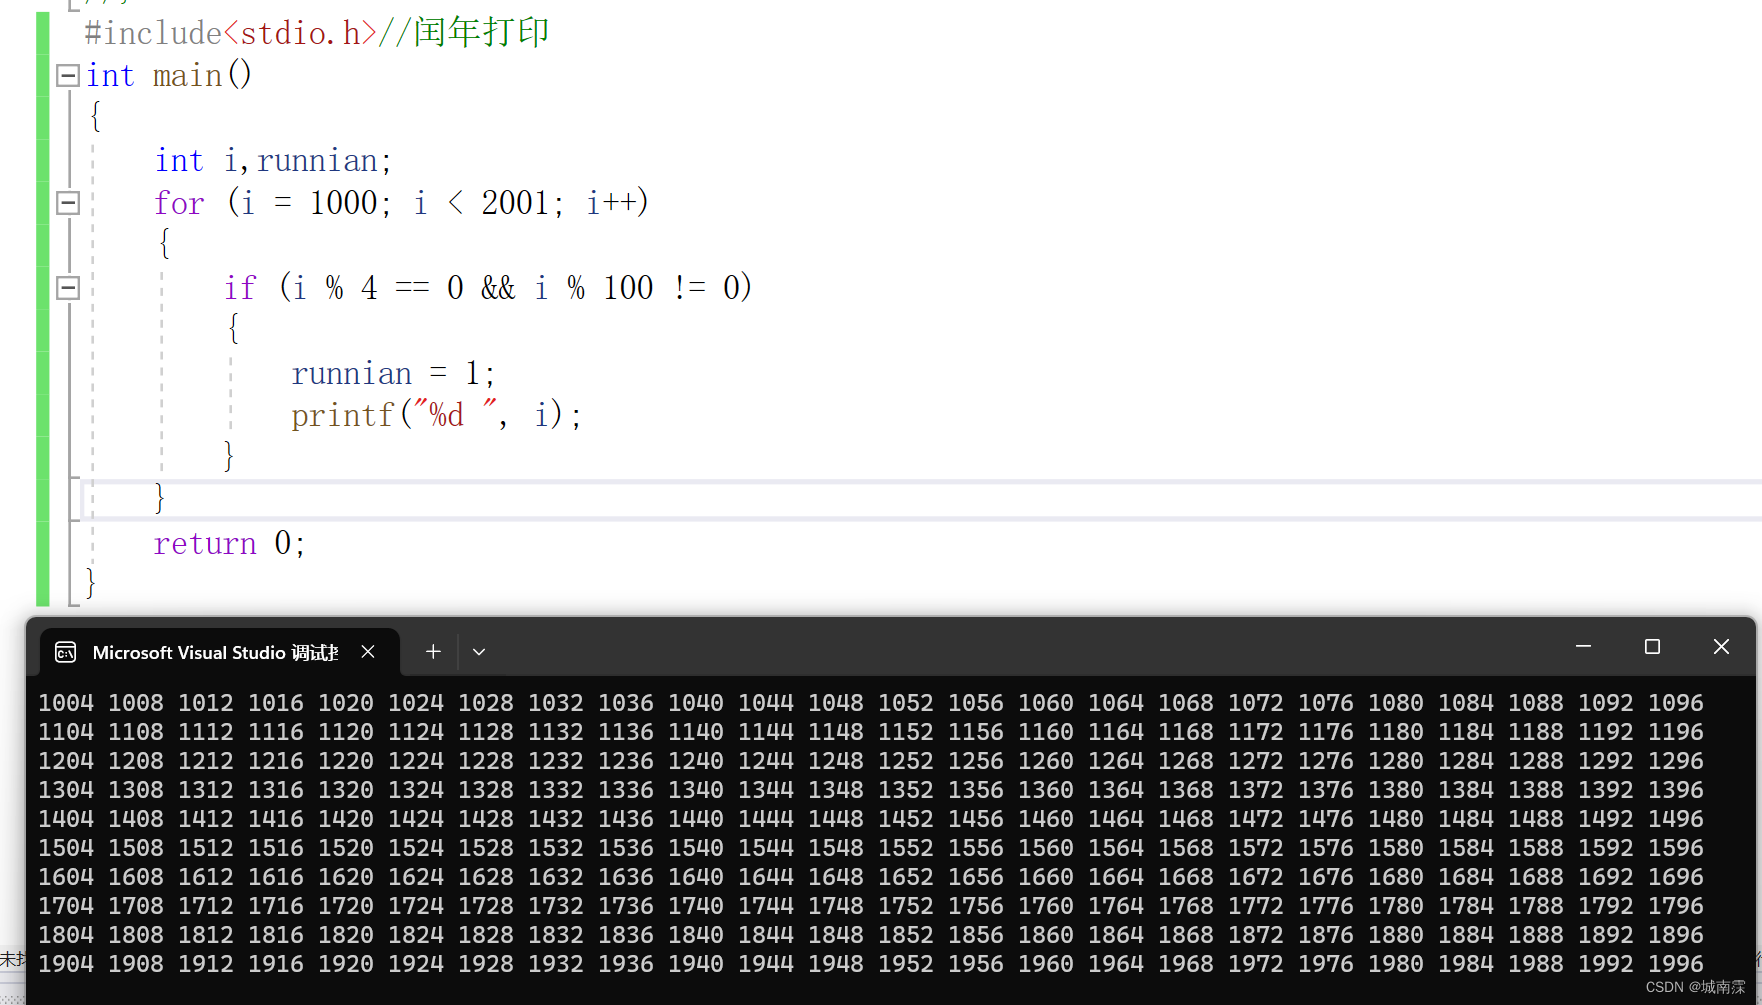Collapse the if statement code block
The height and width of the screenshot is (1005, 1762).
point(68,288)
